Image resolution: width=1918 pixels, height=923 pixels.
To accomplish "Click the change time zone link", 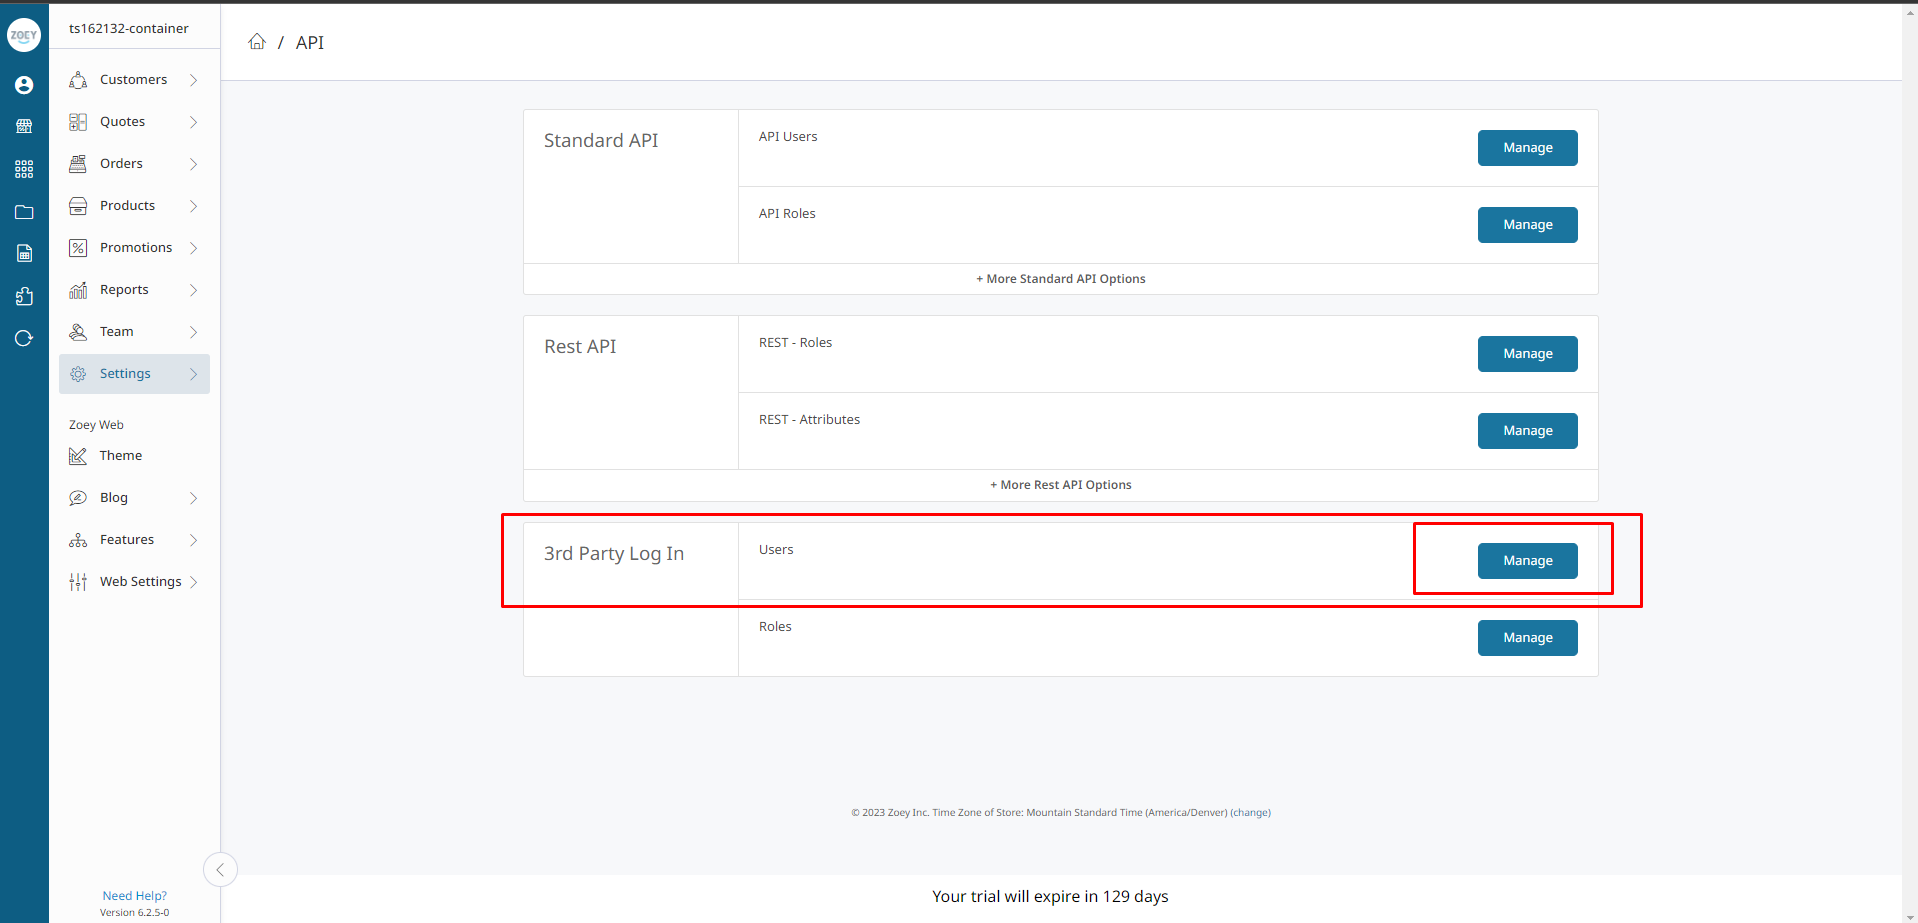I will (x=1250, y=812).
